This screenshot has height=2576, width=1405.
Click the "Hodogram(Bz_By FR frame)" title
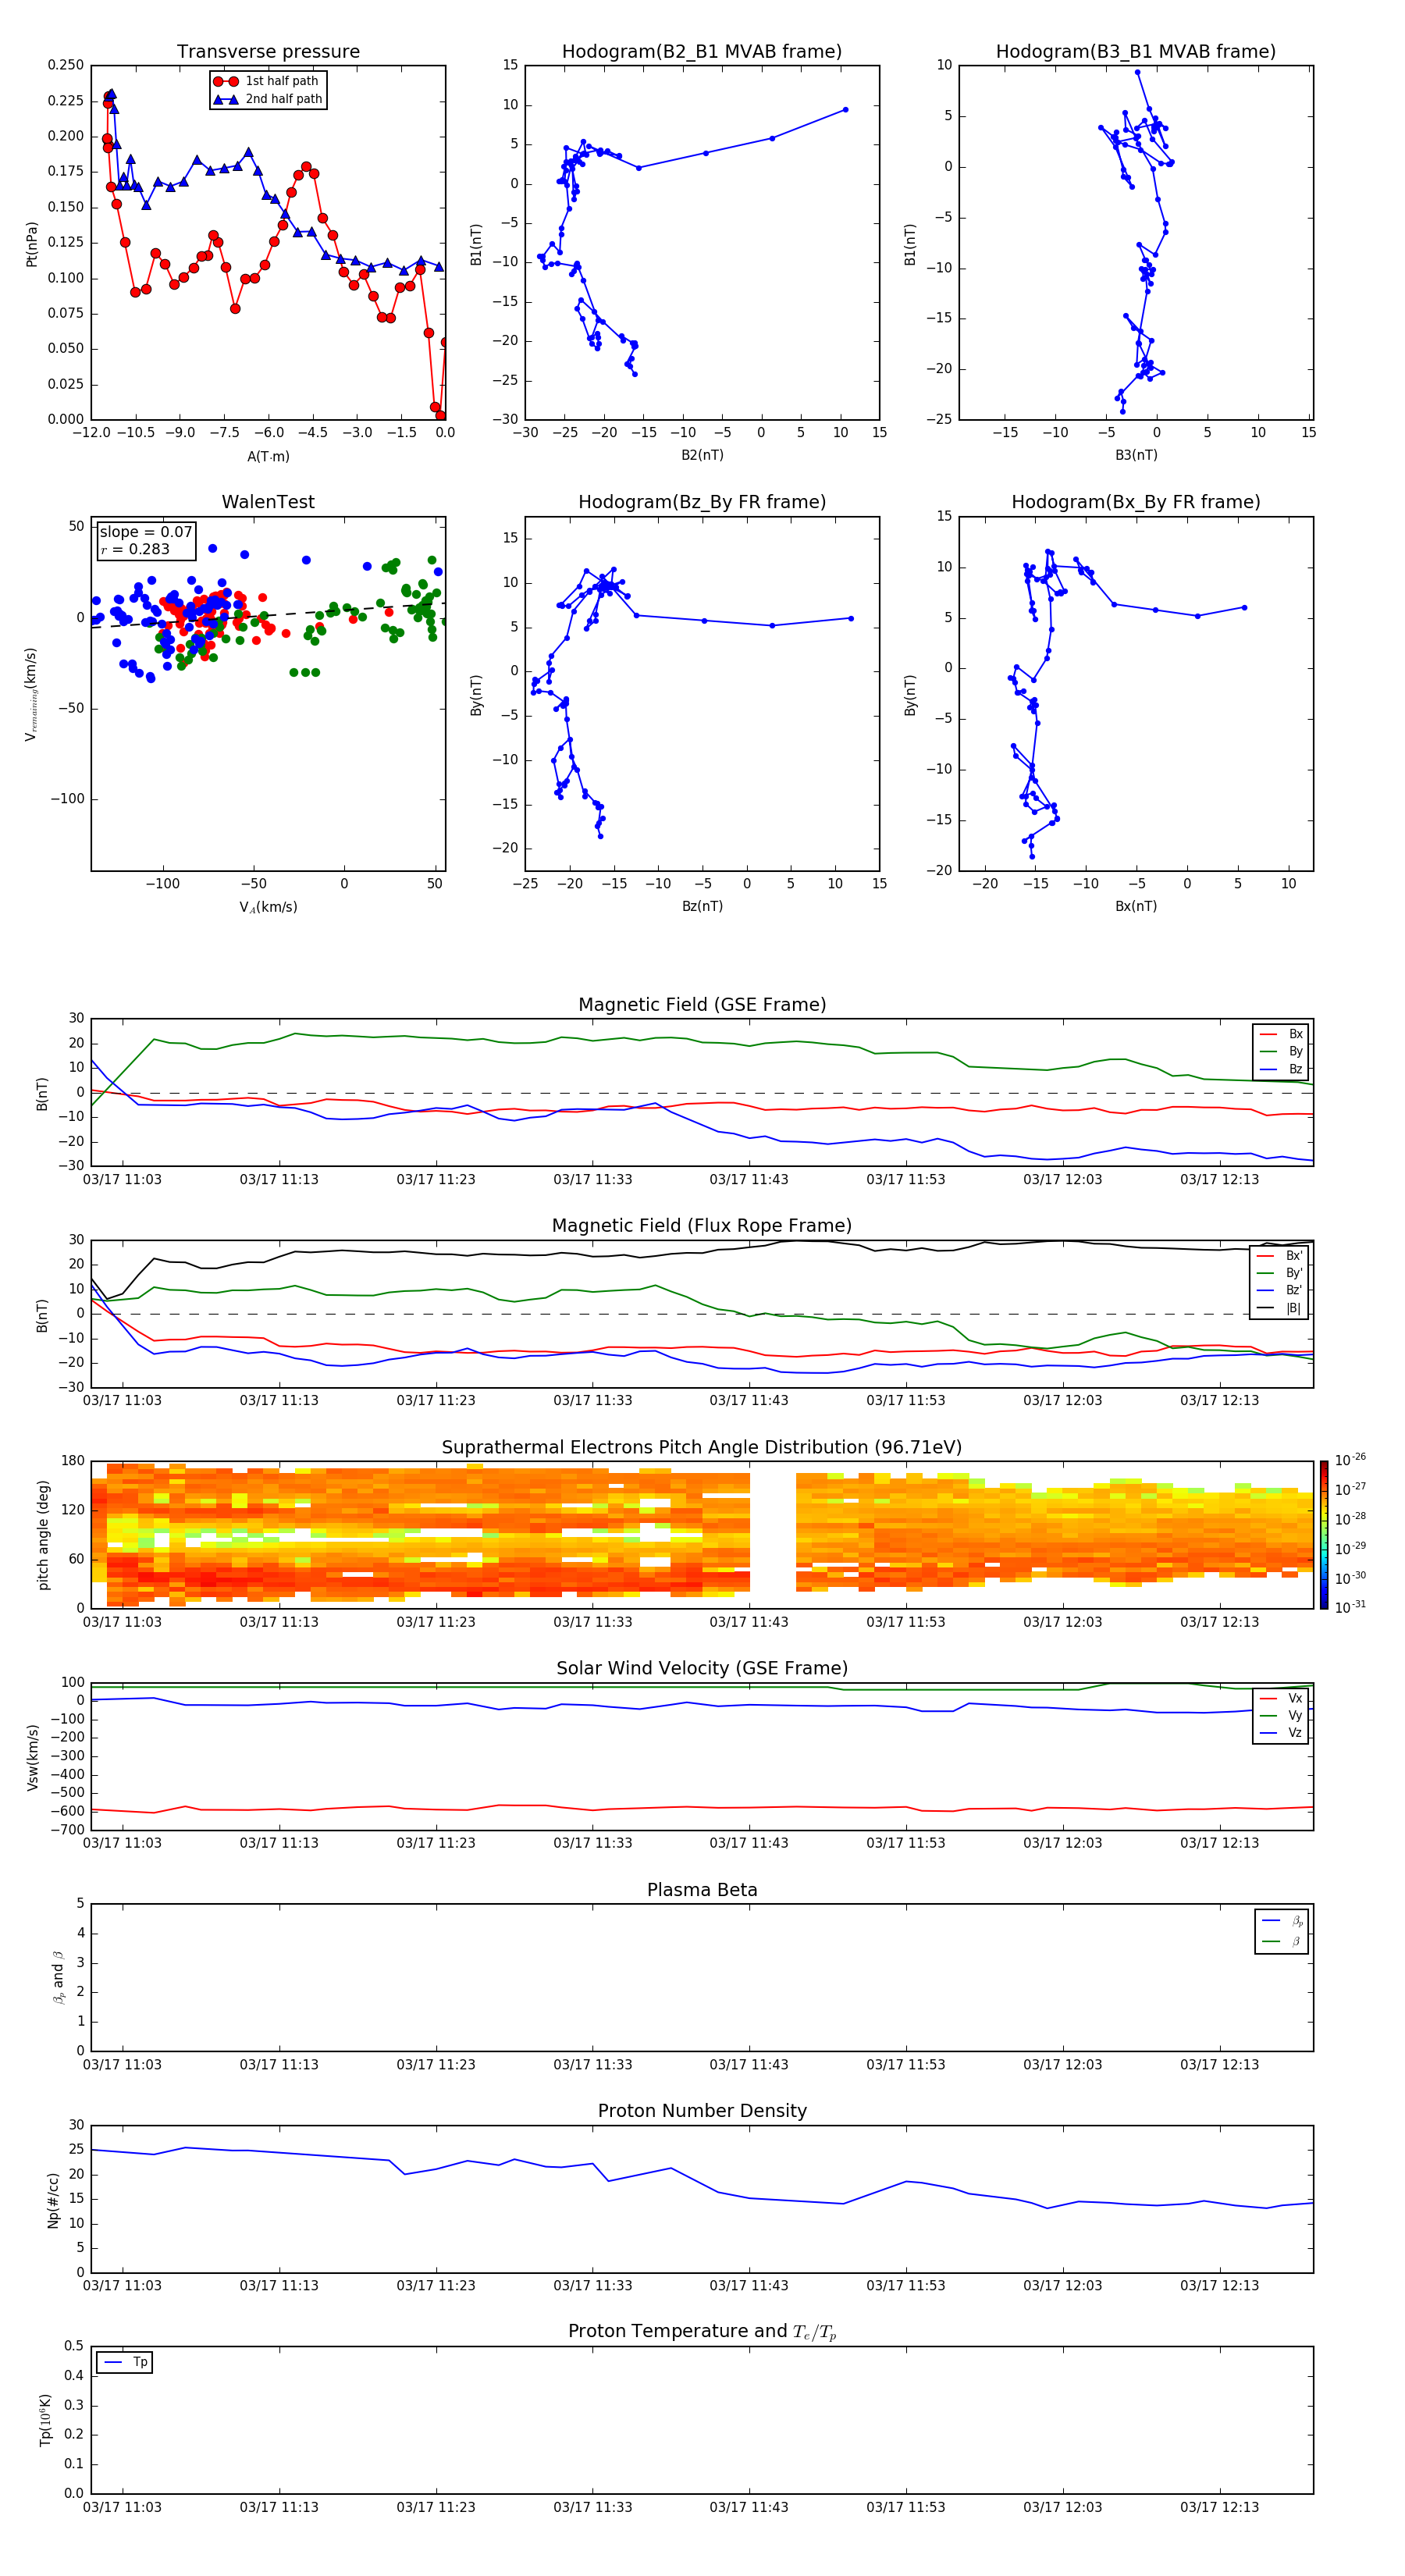click(x=702, y=502)
